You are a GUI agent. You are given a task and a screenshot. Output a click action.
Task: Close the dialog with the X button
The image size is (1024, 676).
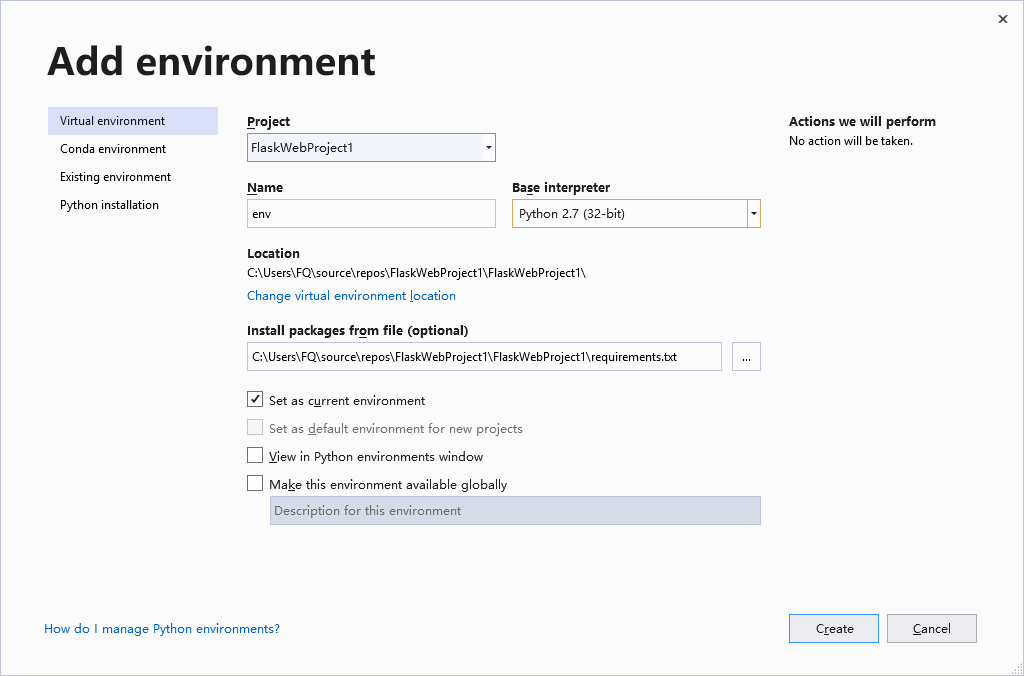1002,20
